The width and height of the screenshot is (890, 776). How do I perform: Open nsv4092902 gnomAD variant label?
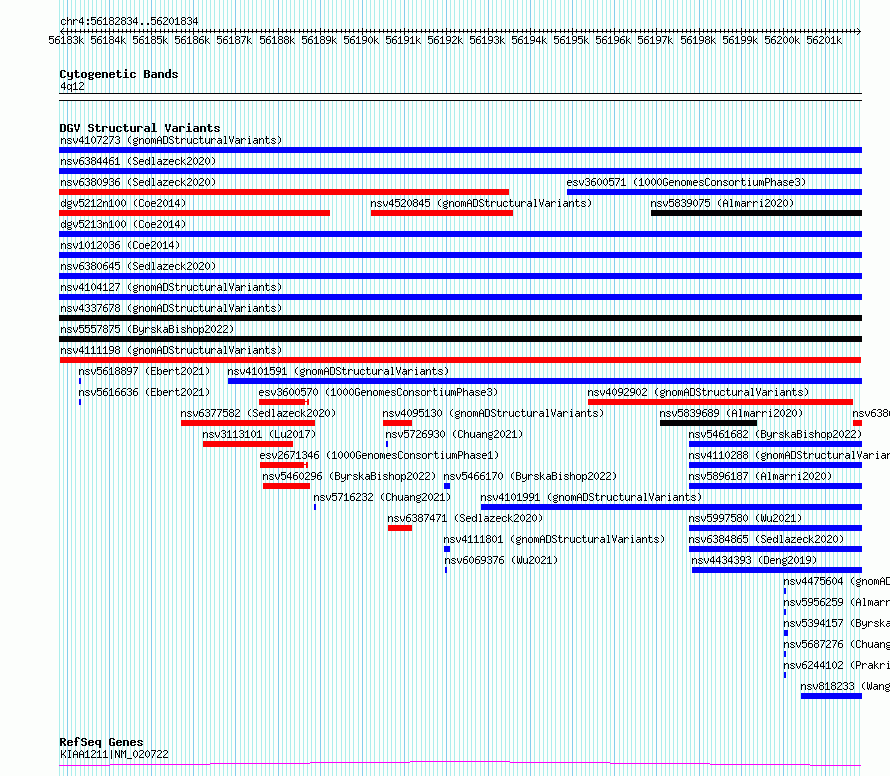[698, 392]
